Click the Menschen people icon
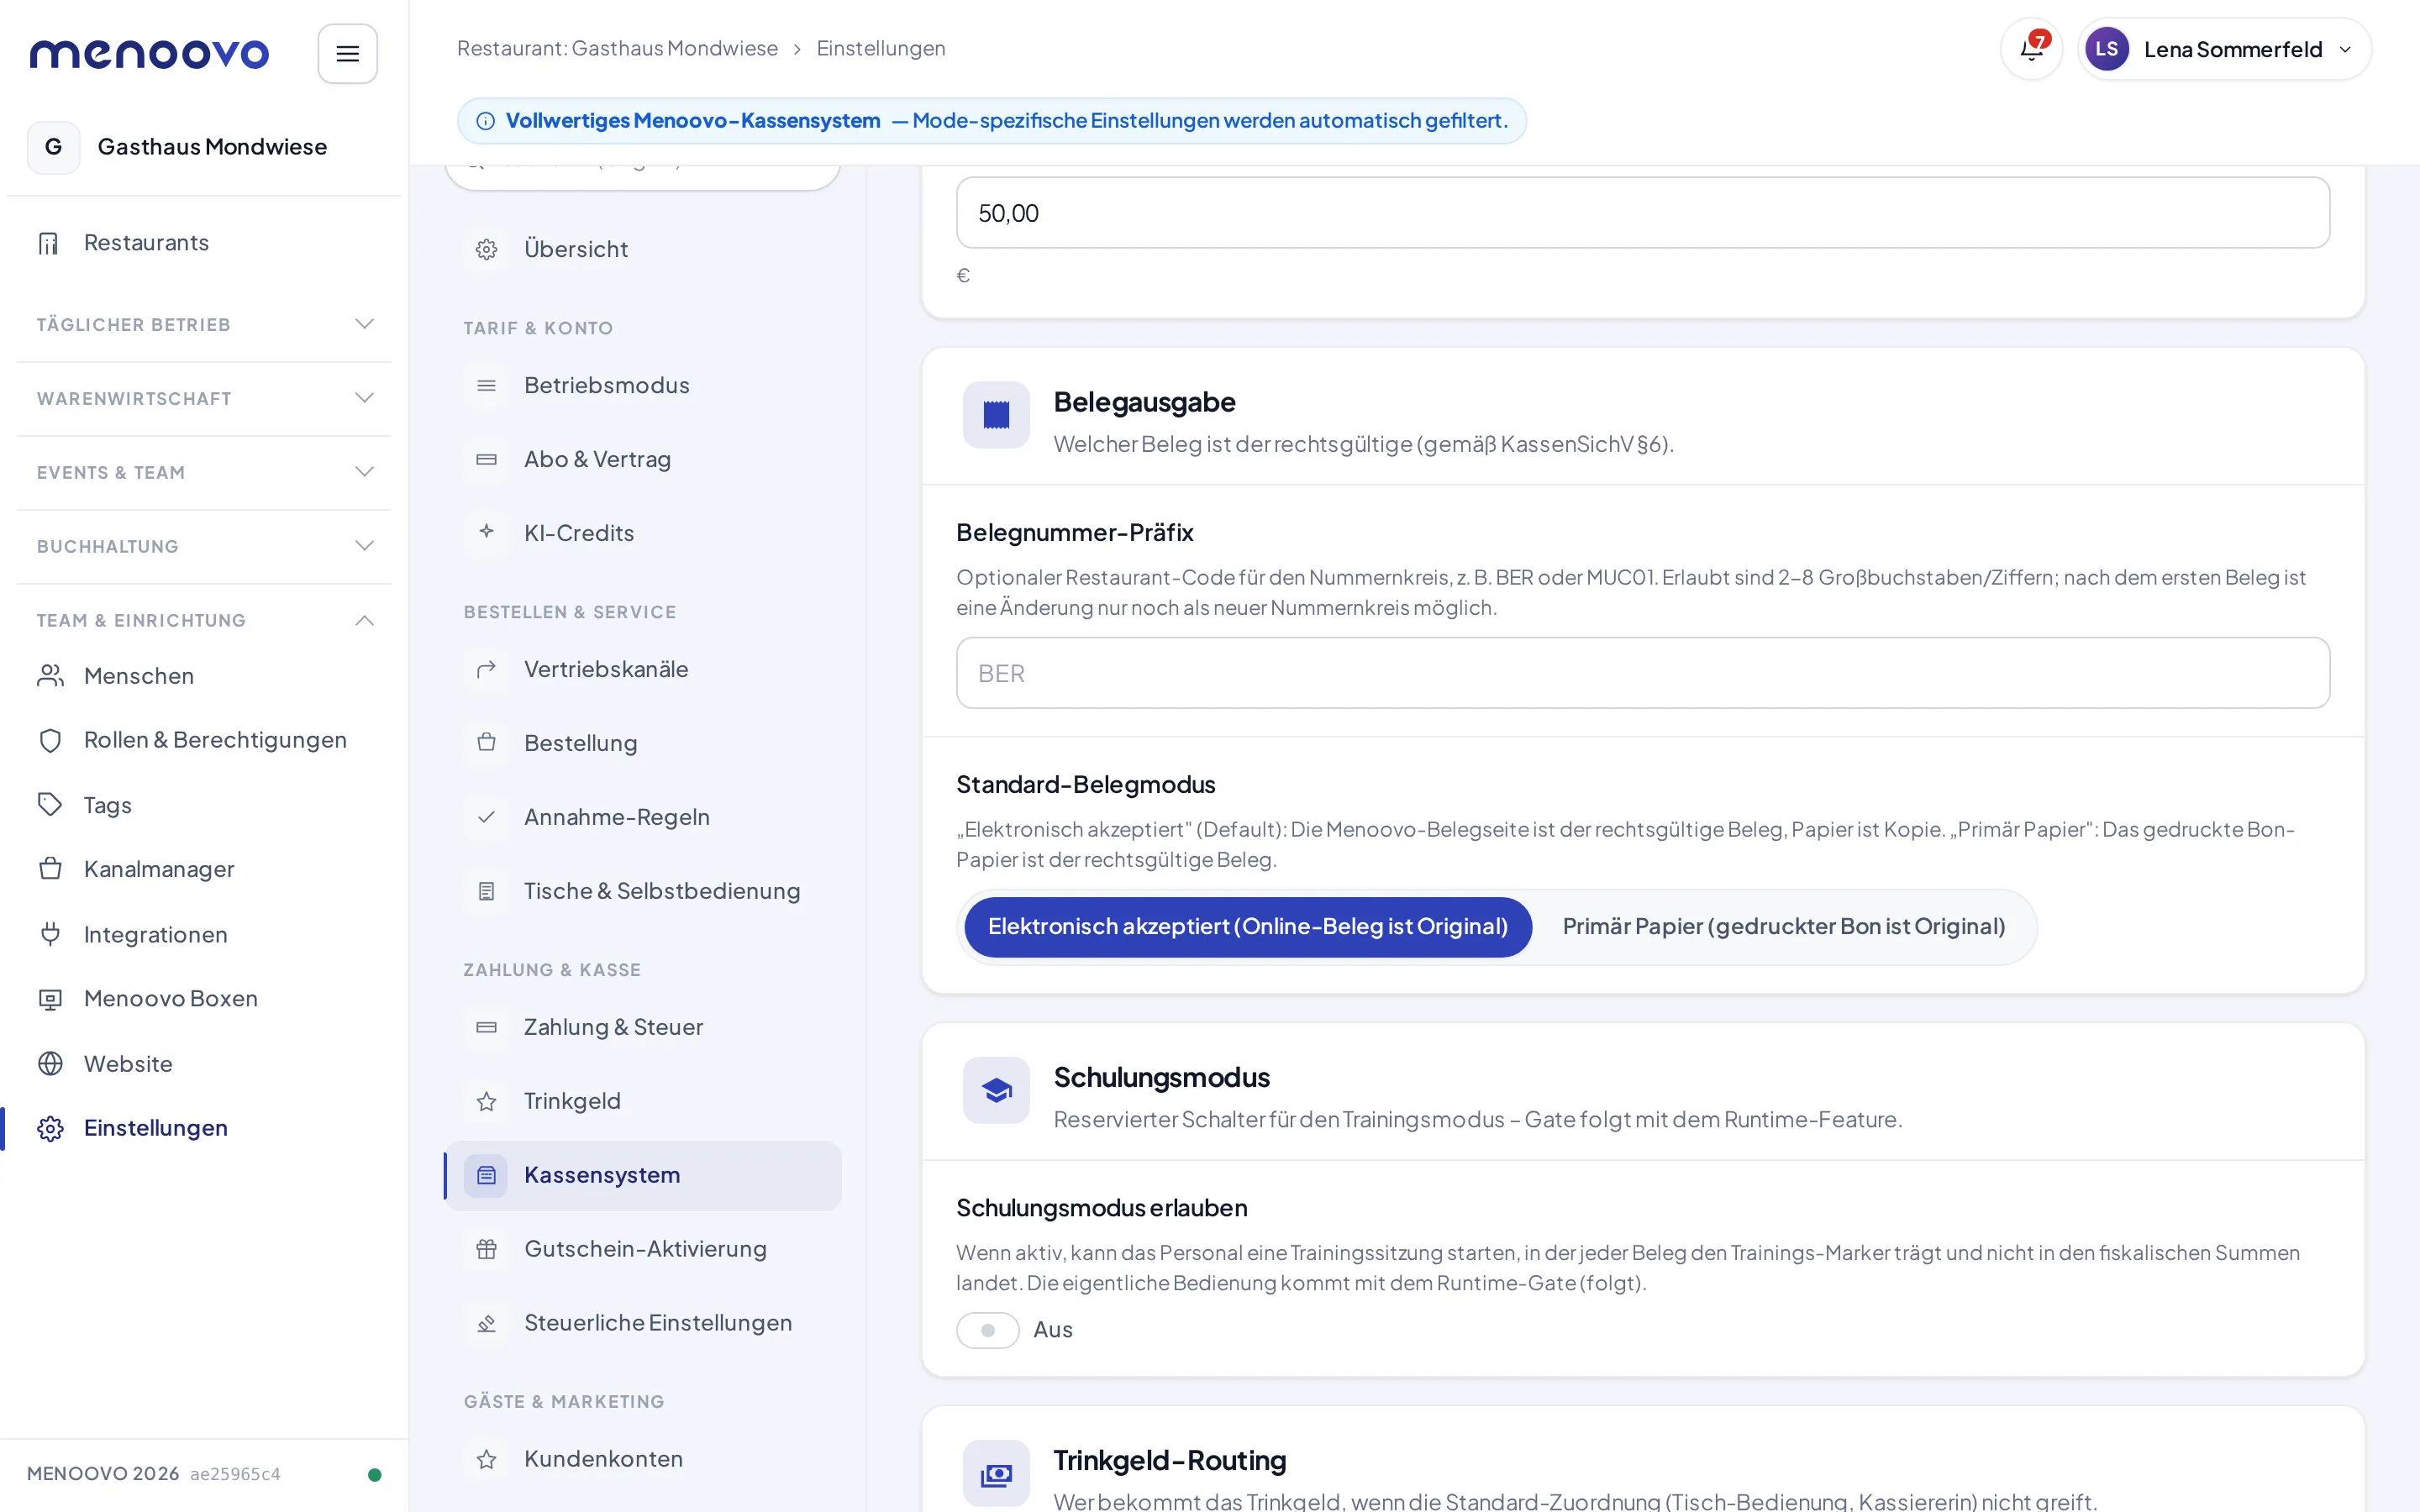This screenshot has width=2420, height=1512. (50, 676)
